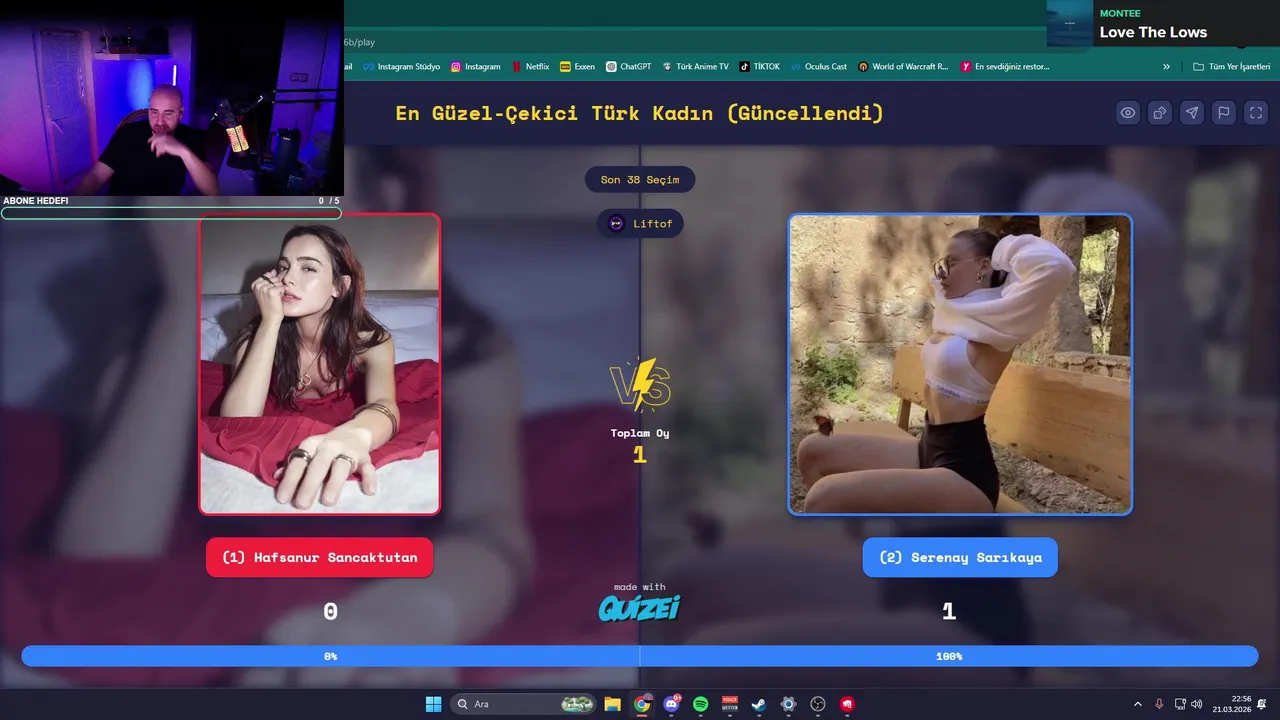Open the Tüm Yer İşaretleri folder

click(x=1231, y=67)
